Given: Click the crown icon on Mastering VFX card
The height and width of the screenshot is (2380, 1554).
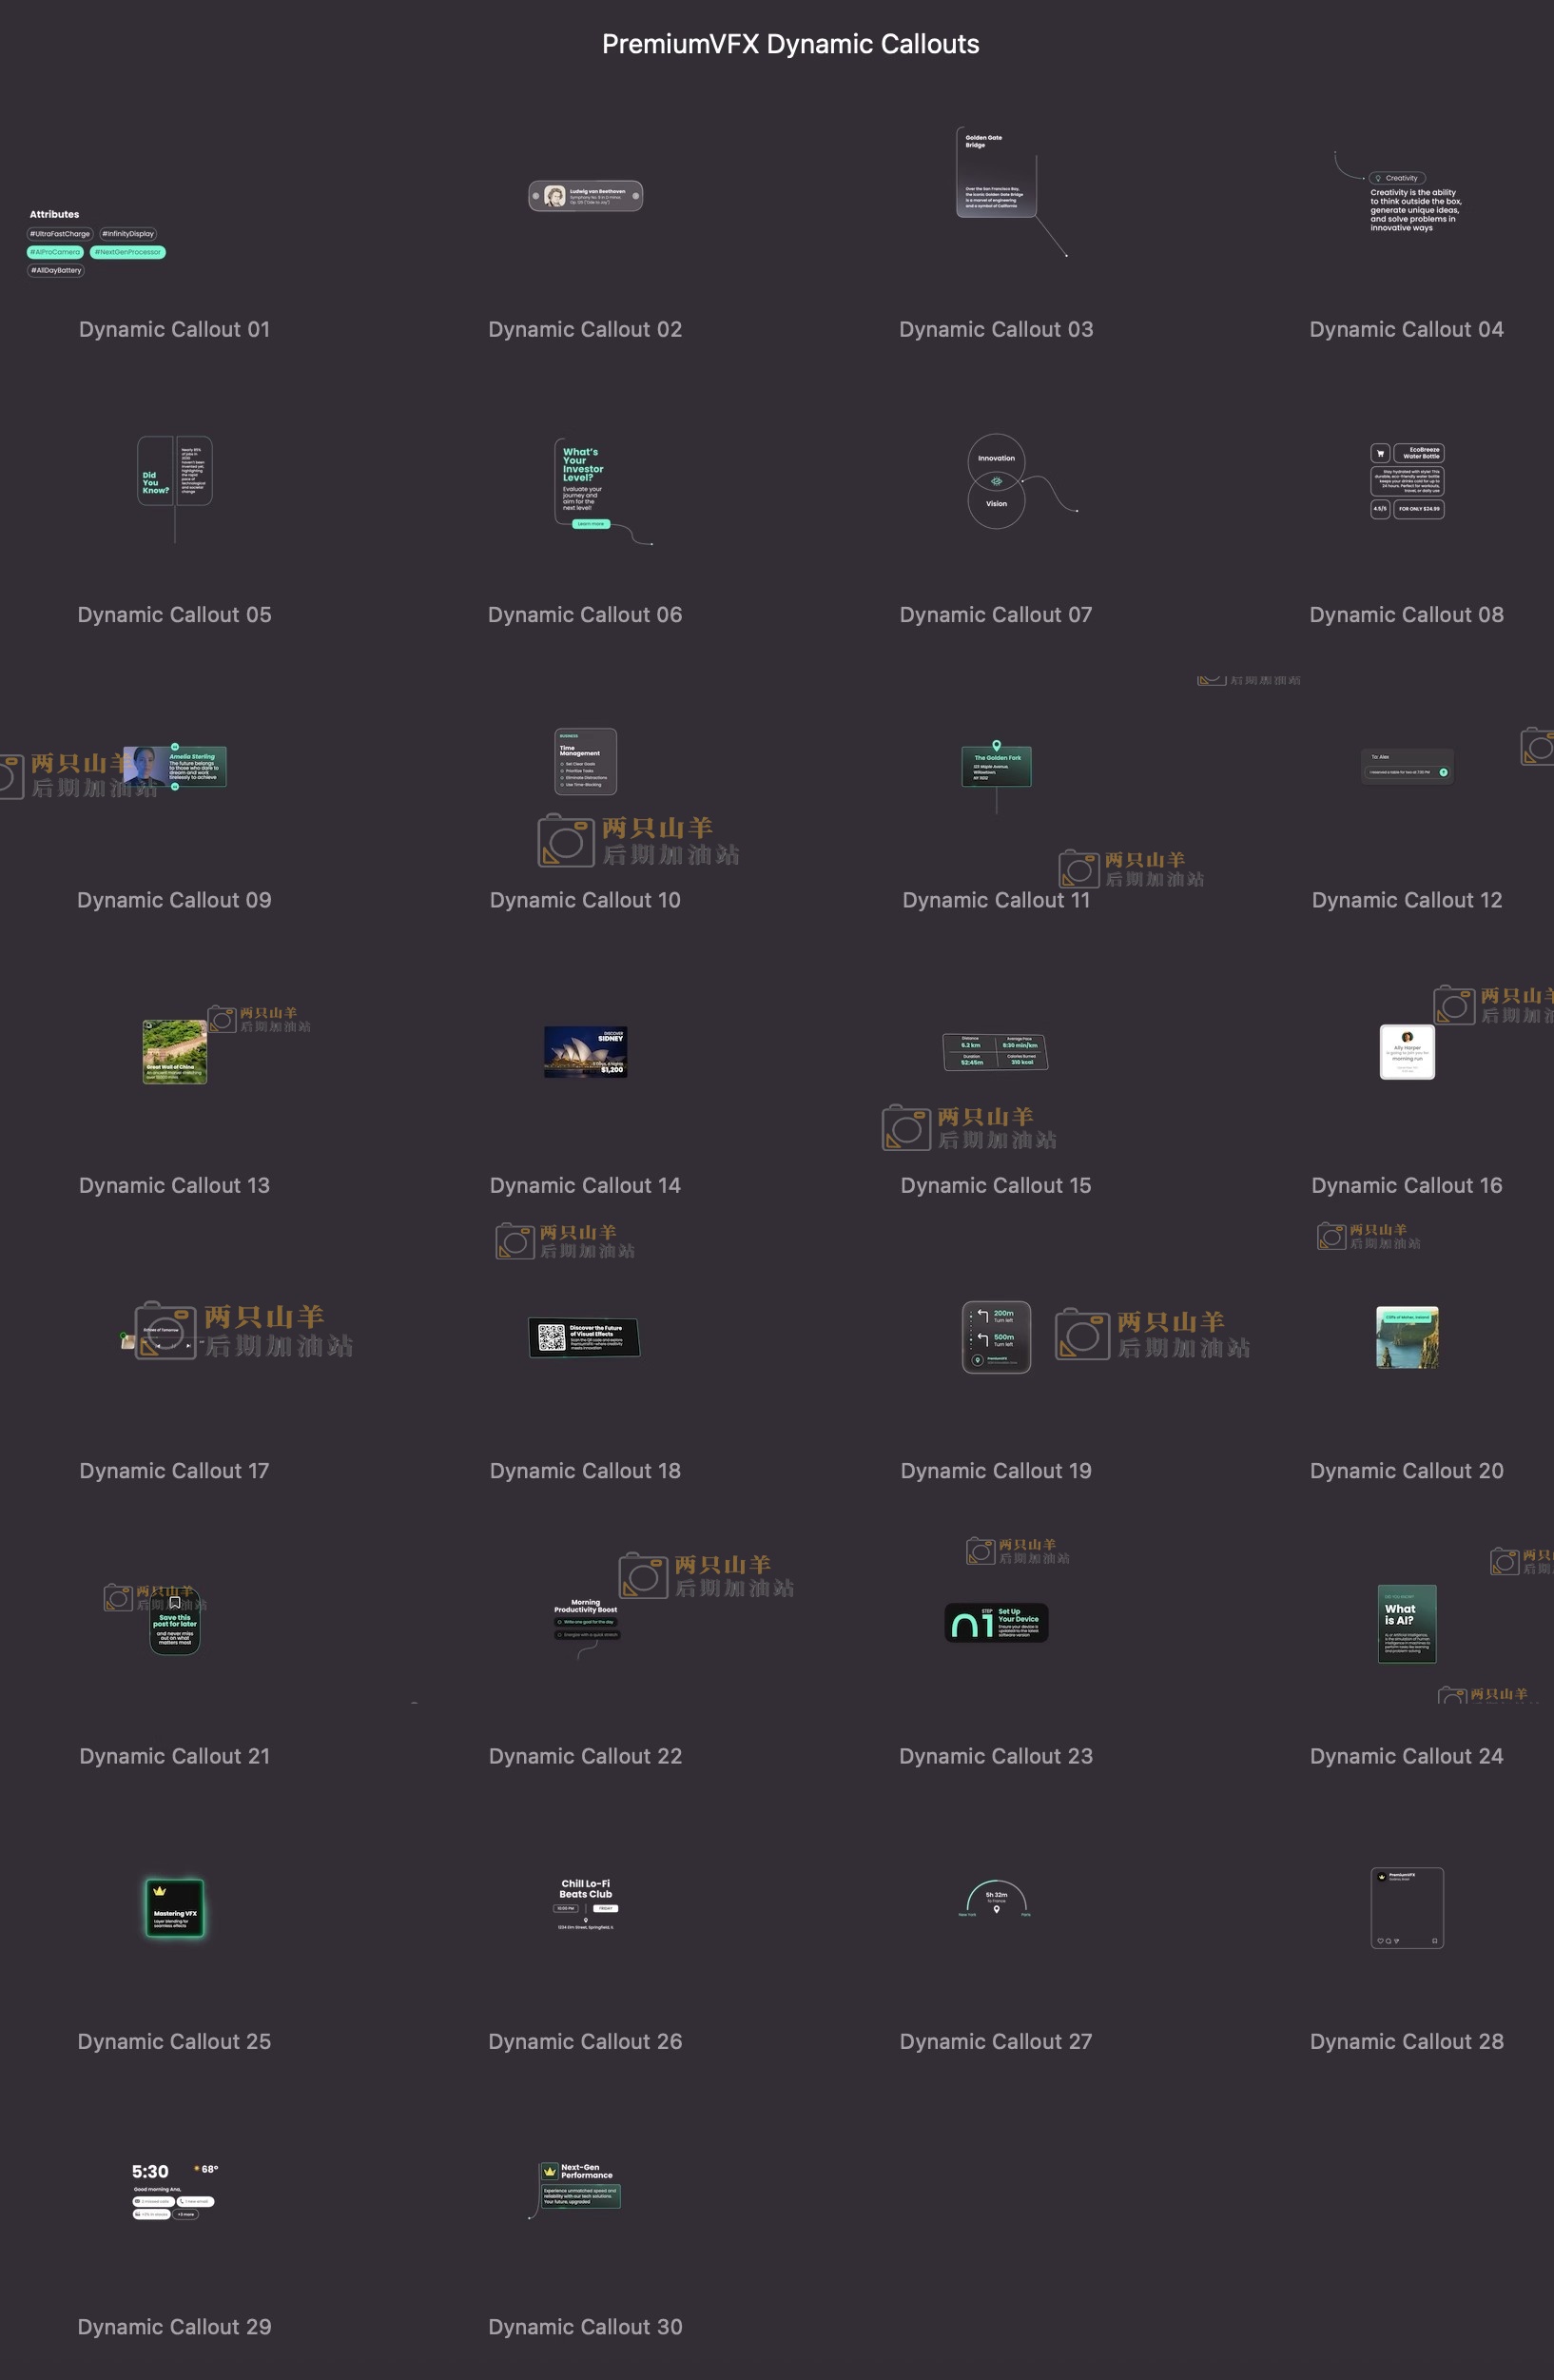Looking at the screenshot, I should (x=160, y=1891).
